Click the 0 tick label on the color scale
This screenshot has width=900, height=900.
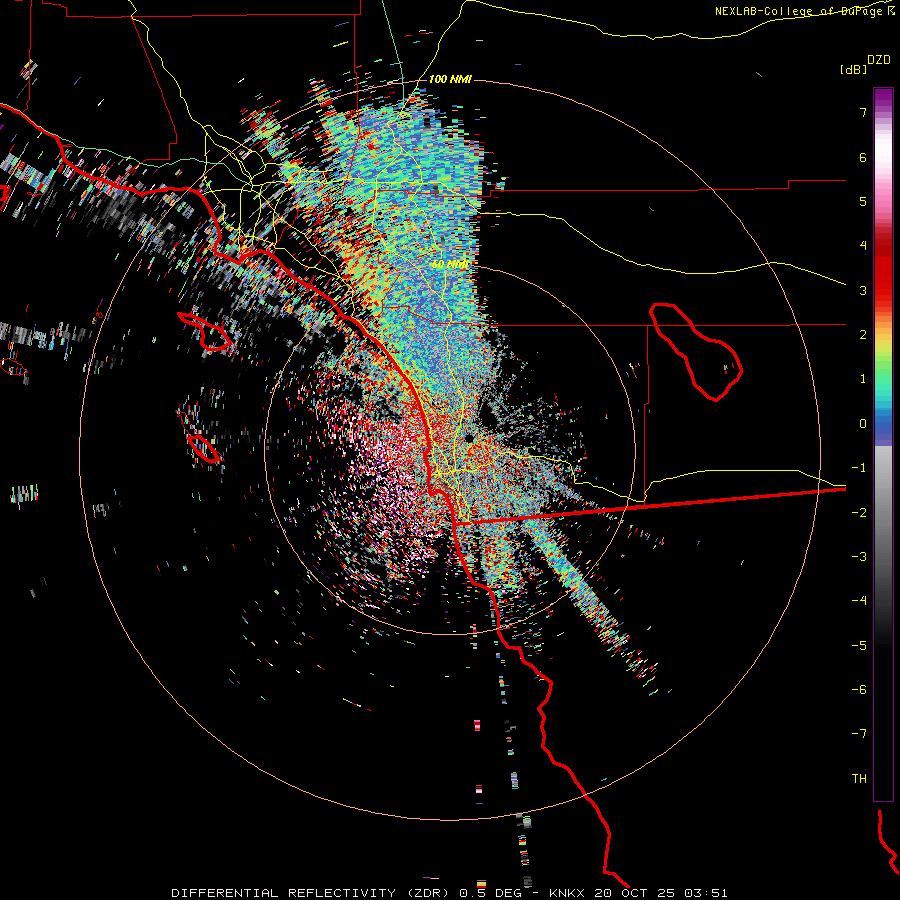point(863,424)
